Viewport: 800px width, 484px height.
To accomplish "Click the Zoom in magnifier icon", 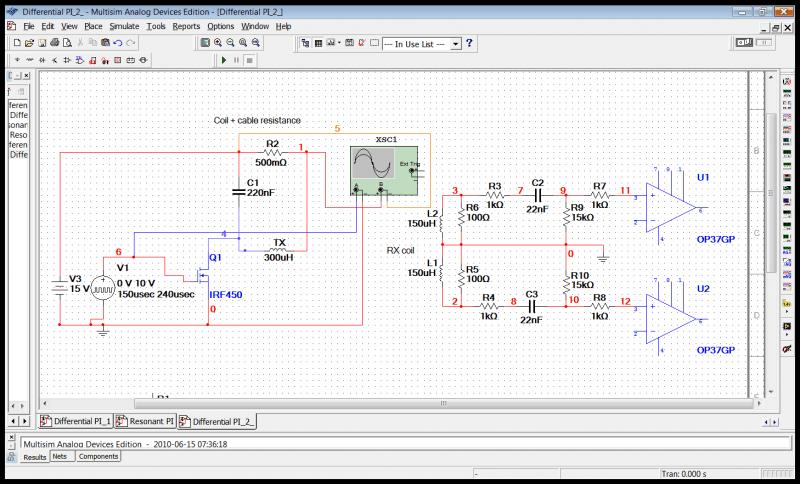I will click(218, 43).
